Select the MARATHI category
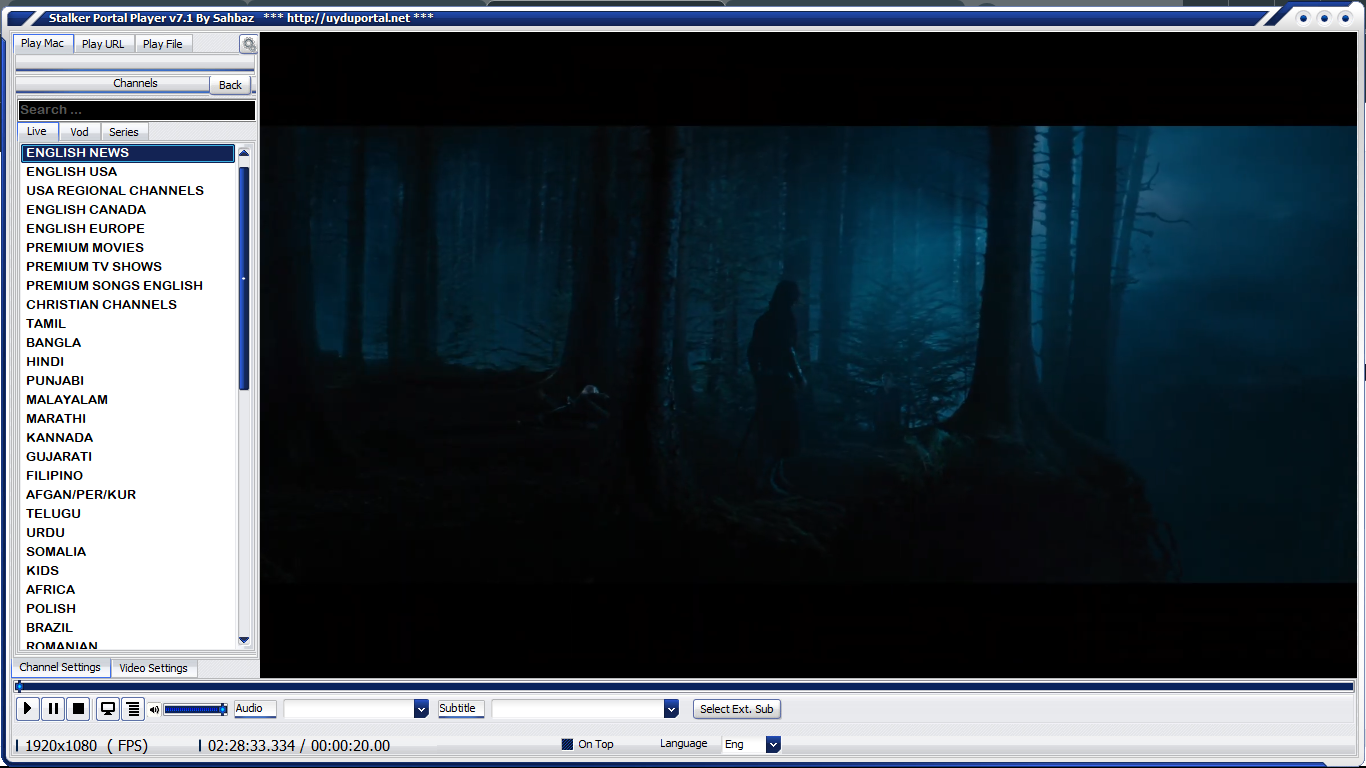1366x768 pixels. (128, 419)
